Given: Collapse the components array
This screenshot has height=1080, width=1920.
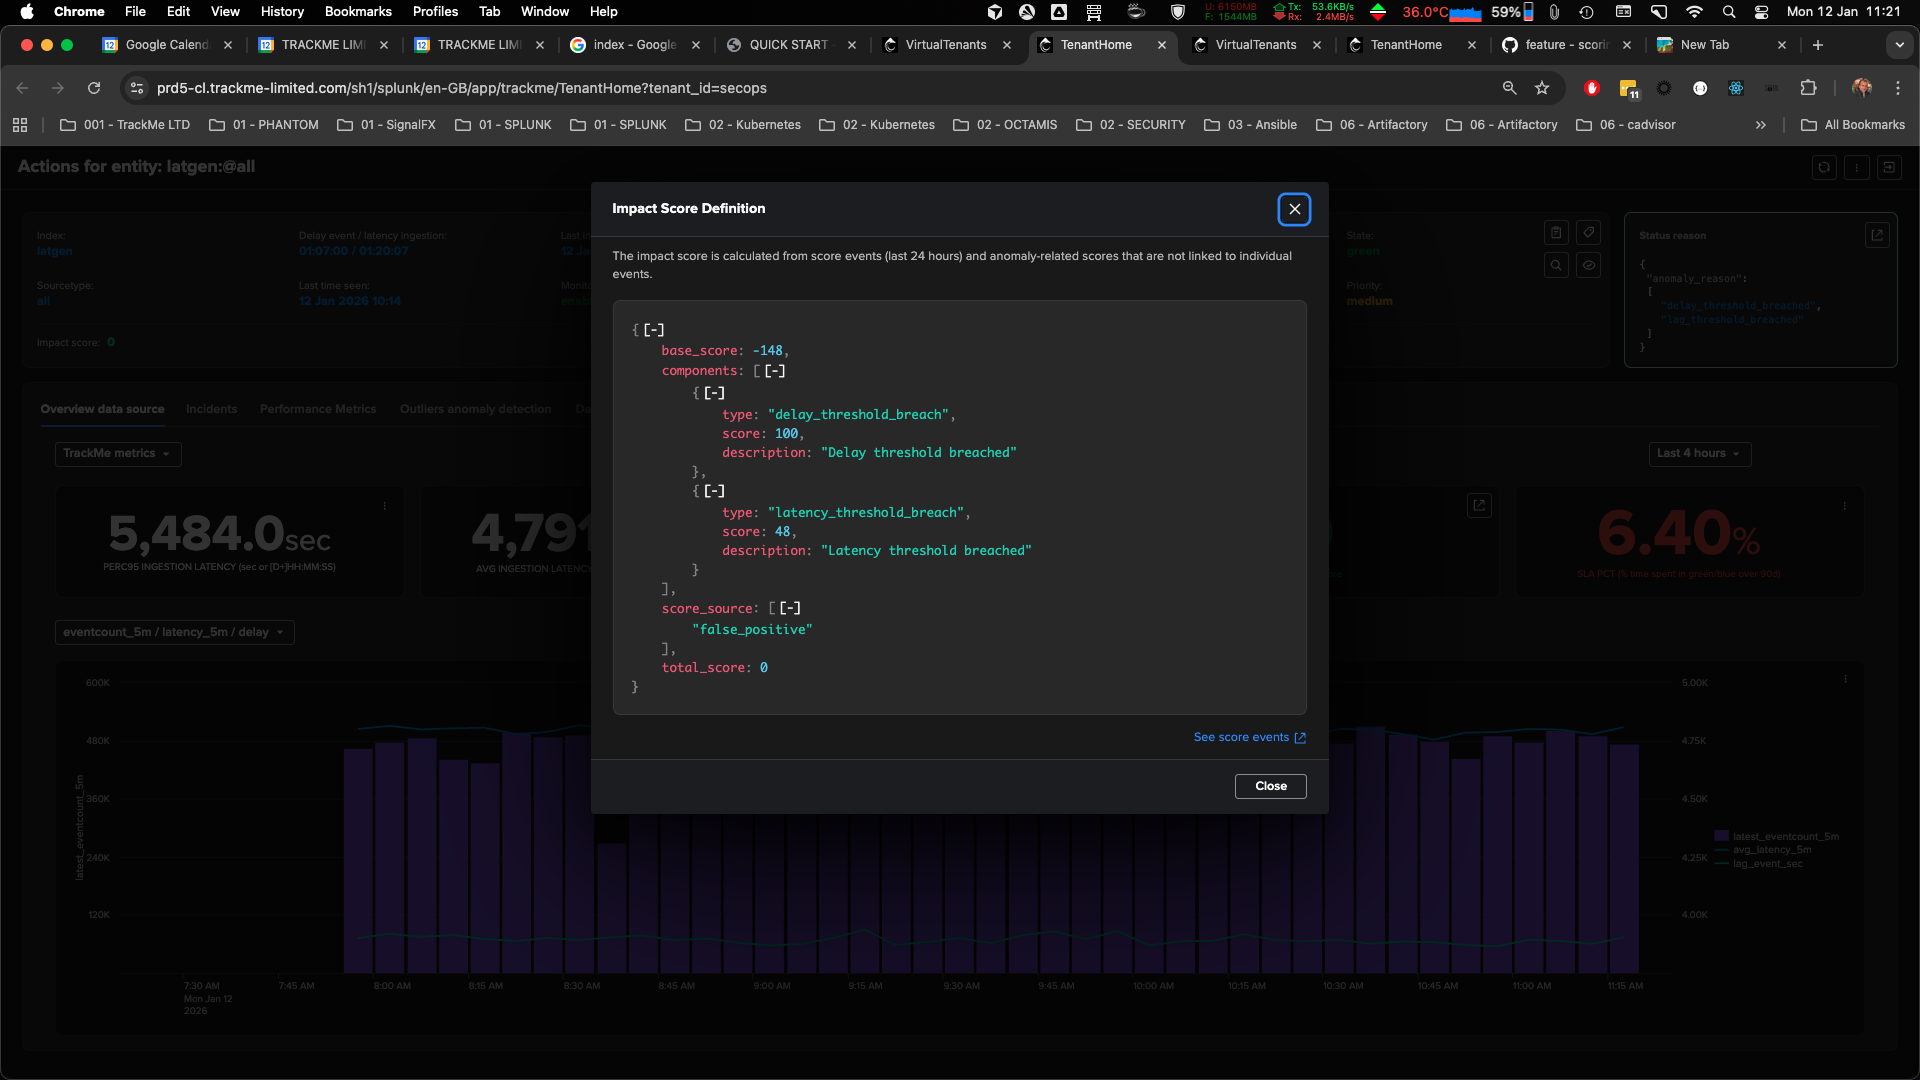Looking at the screenshot, I should (x=775, y=371).
